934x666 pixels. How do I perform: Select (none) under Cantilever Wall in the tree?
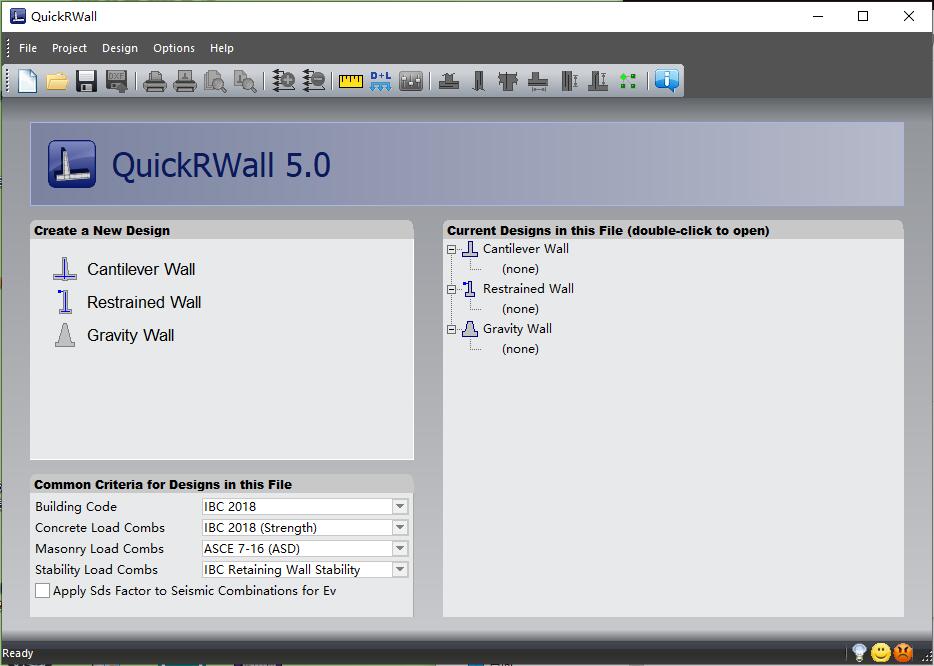pos(521,269)
